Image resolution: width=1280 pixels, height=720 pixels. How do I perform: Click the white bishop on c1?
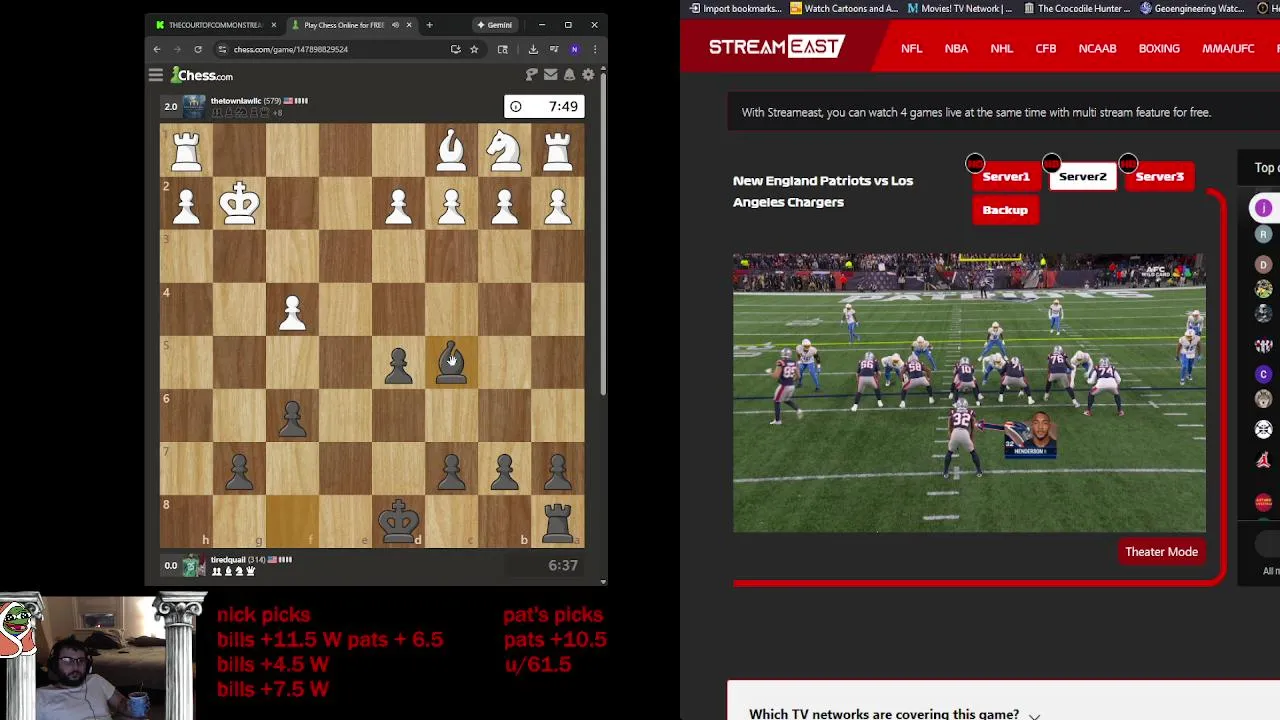point(452,150)
